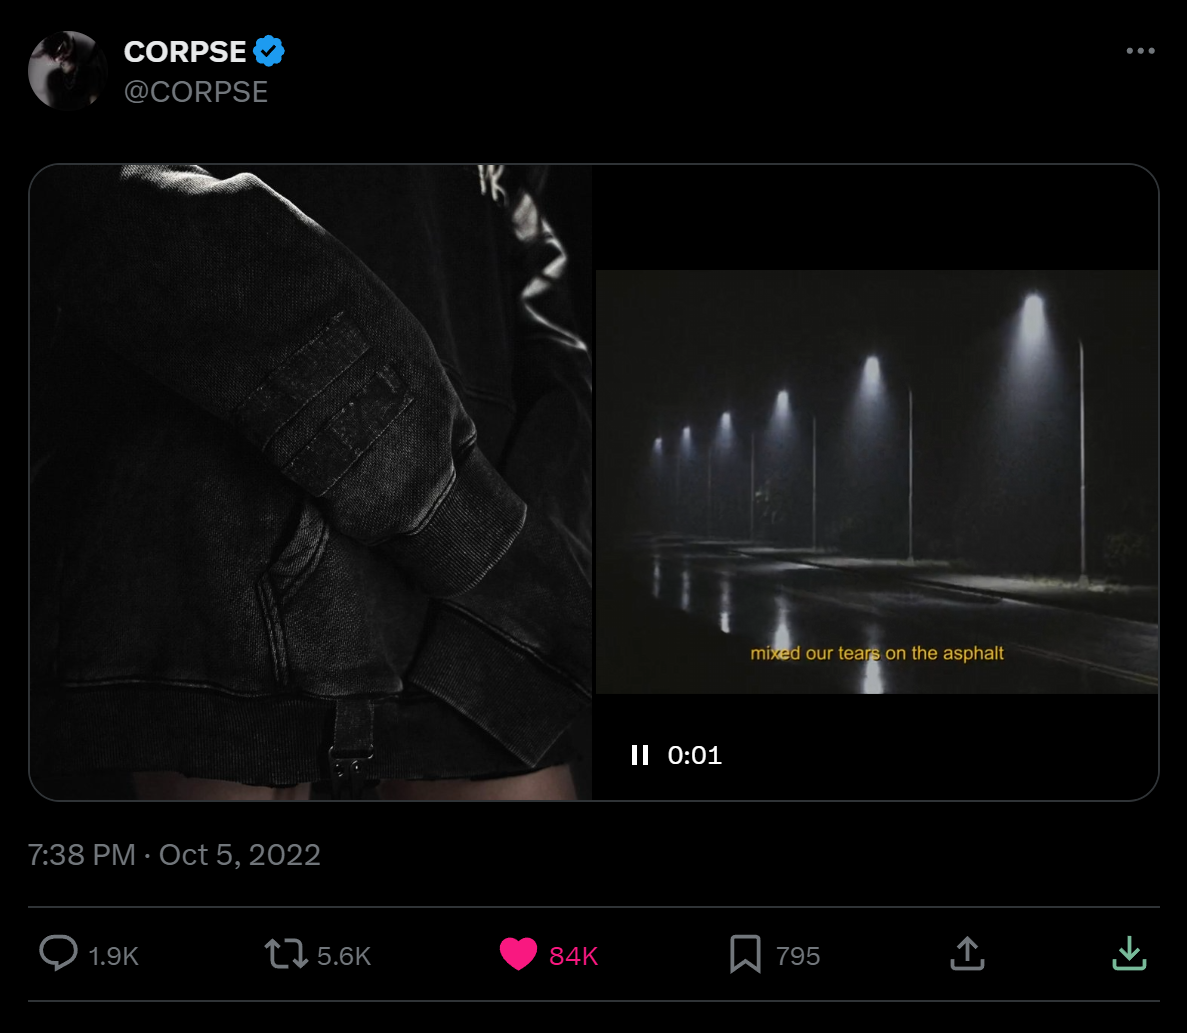Click the blue verified badge
Viewport: 1187px width, 1033px height.
pyautogui.click(x=269, y=51)
